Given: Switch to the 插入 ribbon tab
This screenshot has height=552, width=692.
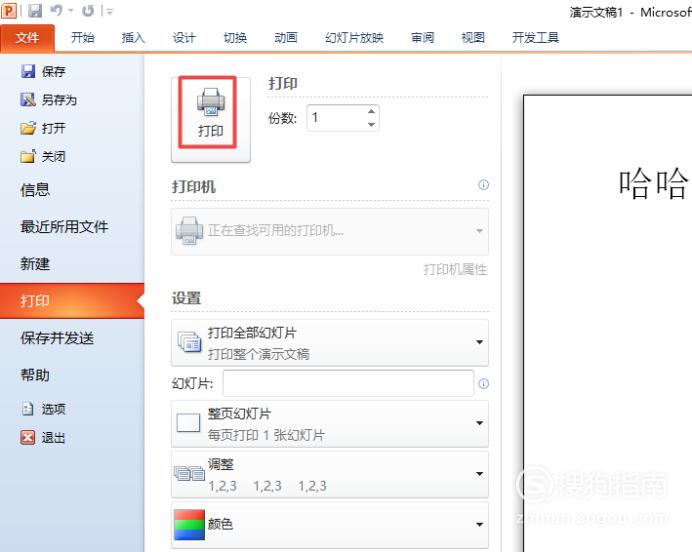Looking at the screenshot, I should pyautogui.click(x=133, y=38).
